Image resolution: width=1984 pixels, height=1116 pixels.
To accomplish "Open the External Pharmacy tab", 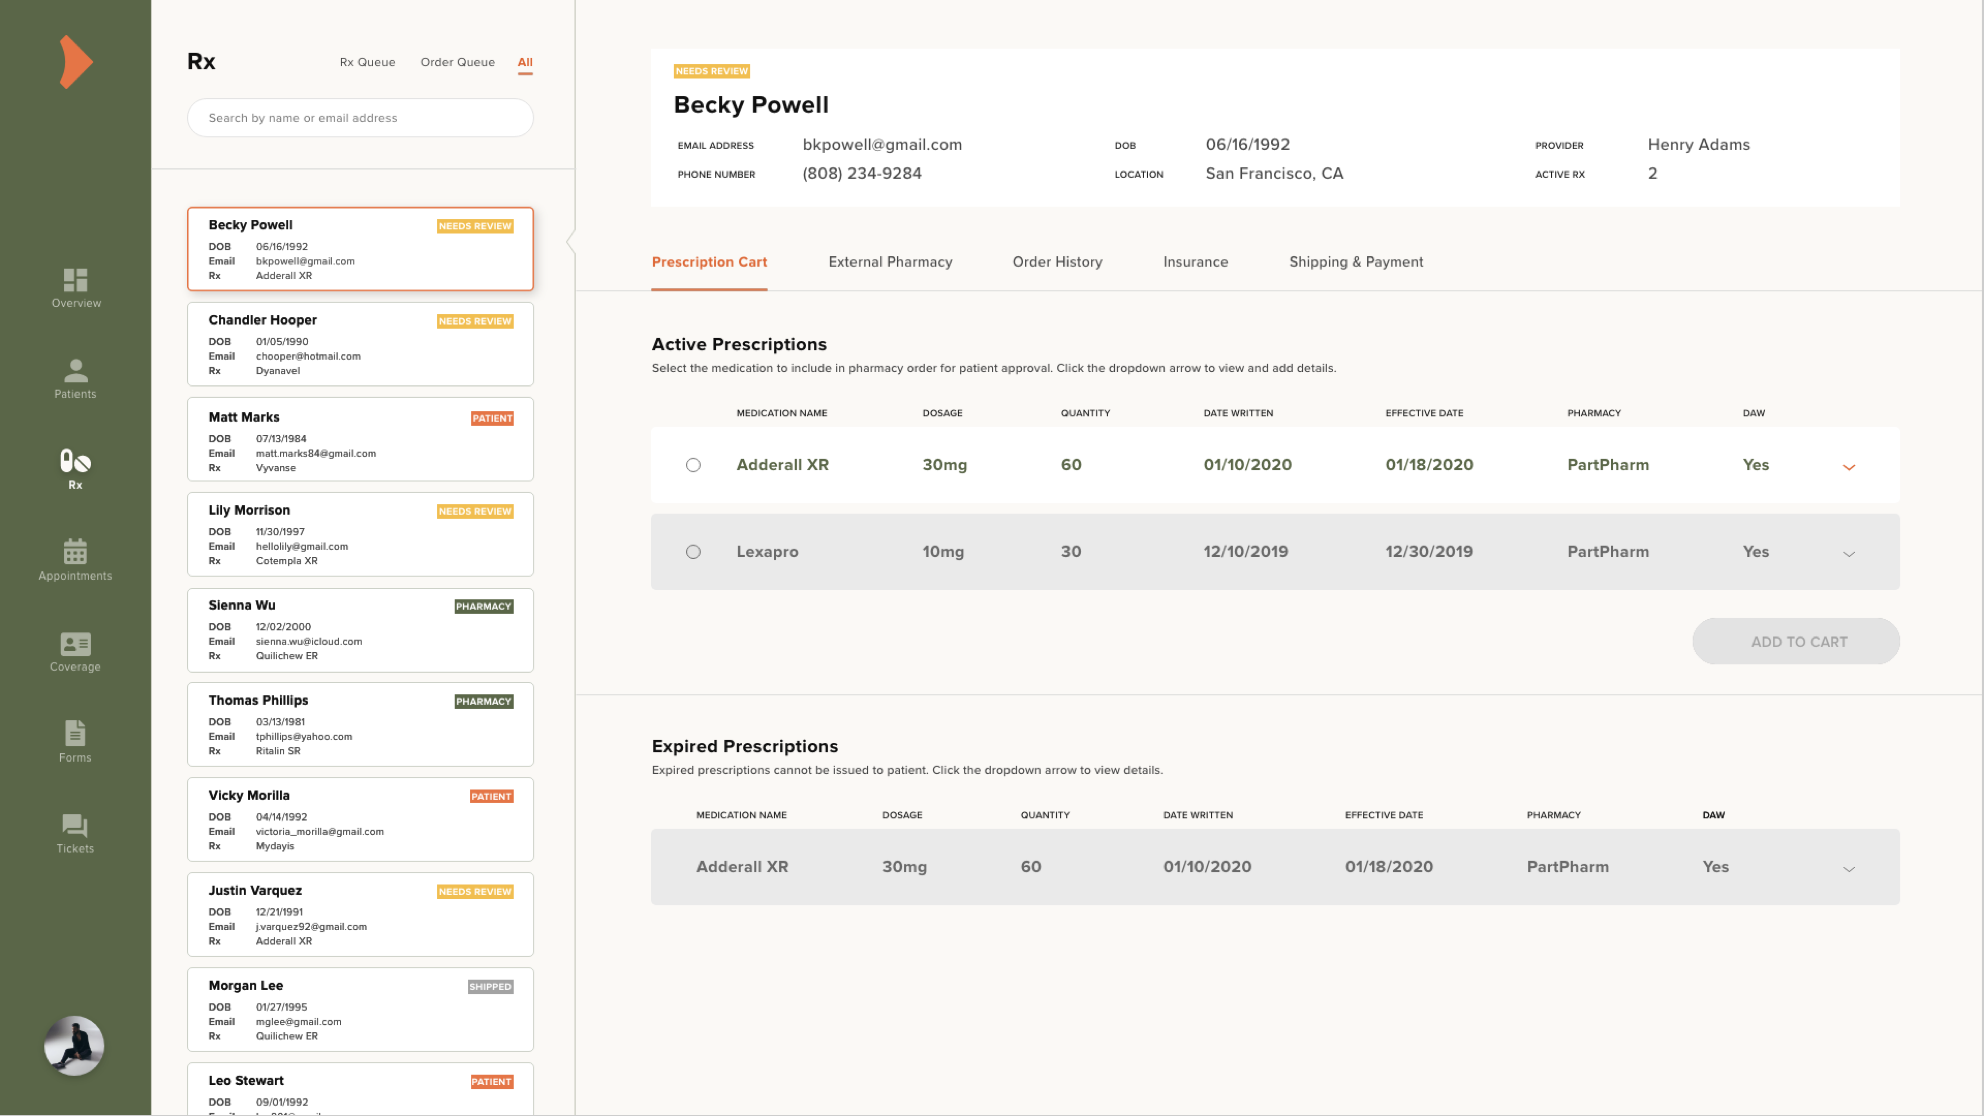I will [890, 262].
